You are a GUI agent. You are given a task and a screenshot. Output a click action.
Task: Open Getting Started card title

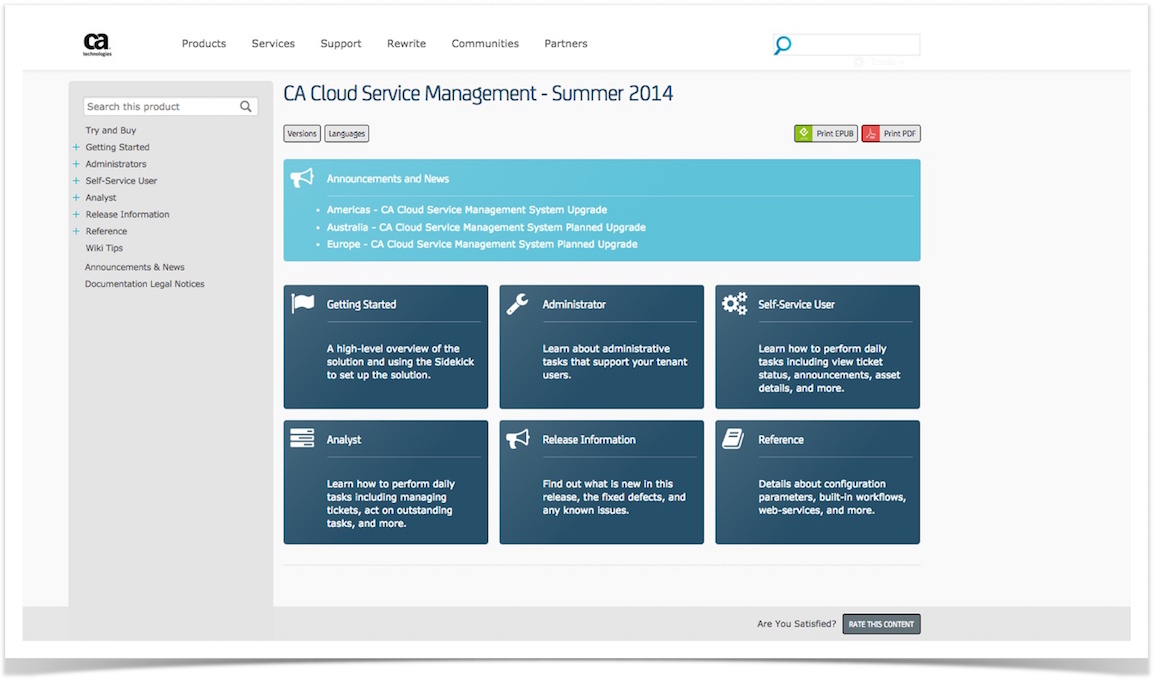click(x=361, y=304)
